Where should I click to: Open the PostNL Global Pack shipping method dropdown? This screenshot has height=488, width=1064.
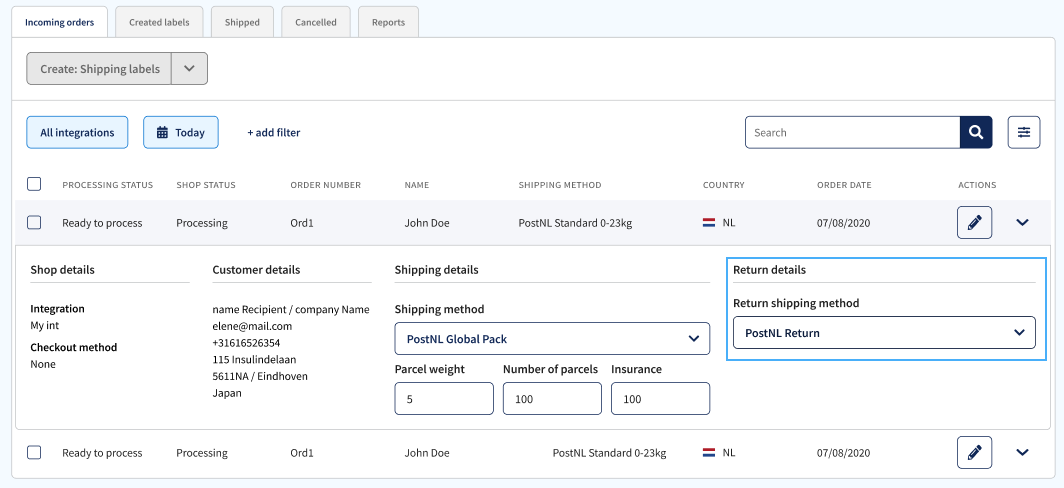point(552,339)
